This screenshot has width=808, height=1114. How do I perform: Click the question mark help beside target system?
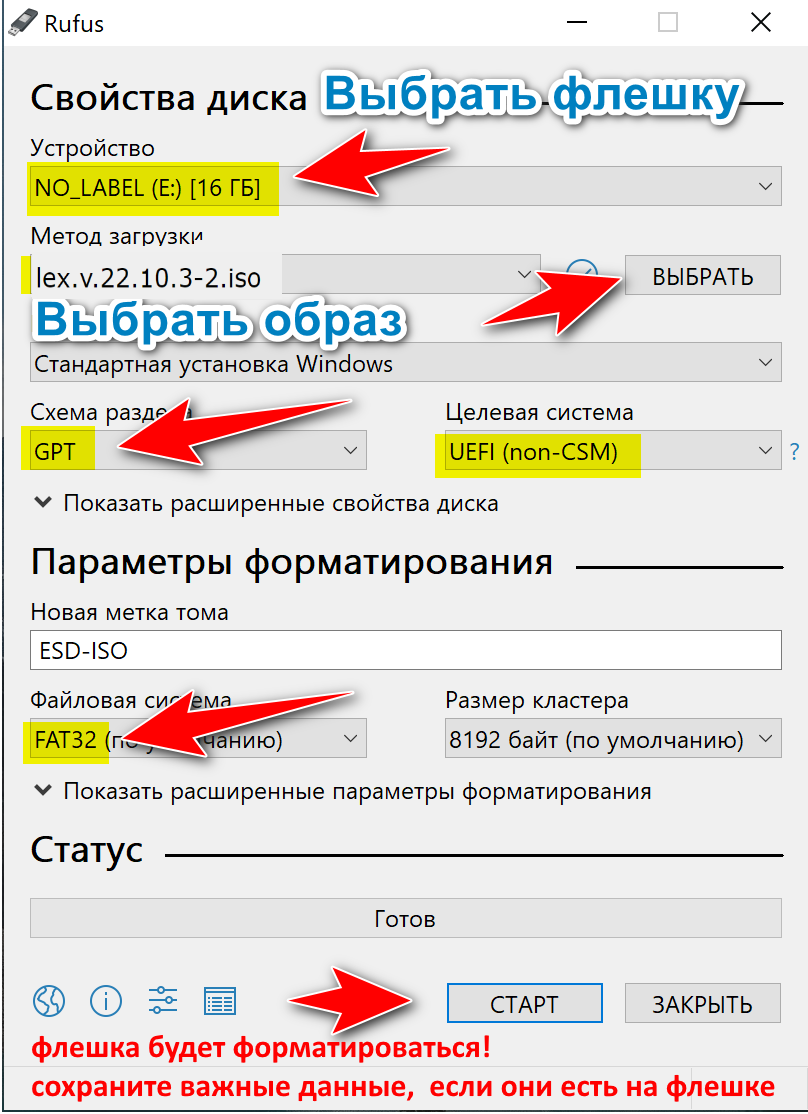(x=794, y=451)
